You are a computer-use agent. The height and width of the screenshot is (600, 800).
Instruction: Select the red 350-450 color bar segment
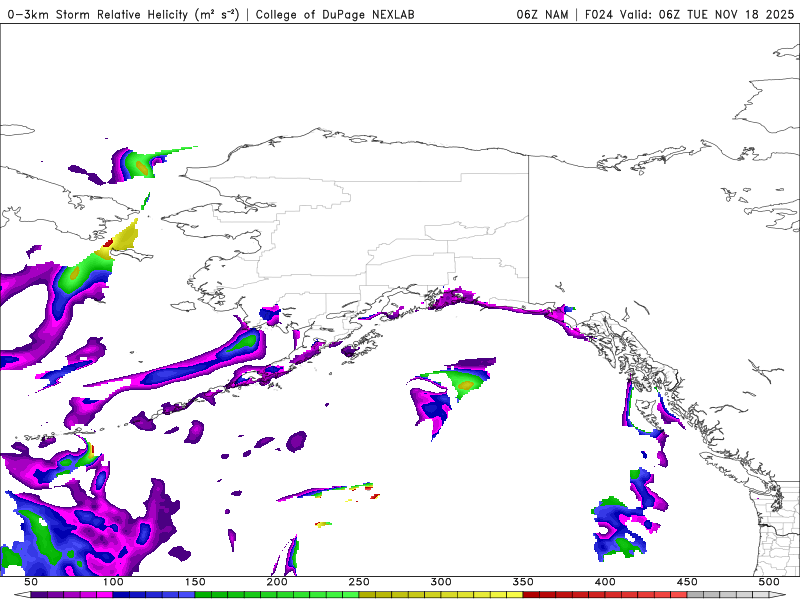click(x=605, y=595)
